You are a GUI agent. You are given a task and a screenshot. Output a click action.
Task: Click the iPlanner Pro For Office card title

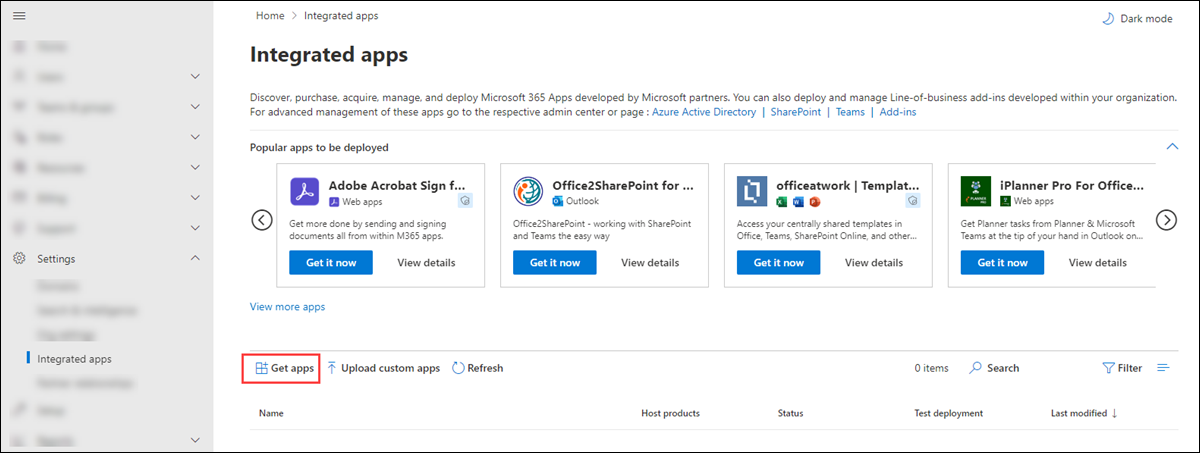(x=1072, y=185)
